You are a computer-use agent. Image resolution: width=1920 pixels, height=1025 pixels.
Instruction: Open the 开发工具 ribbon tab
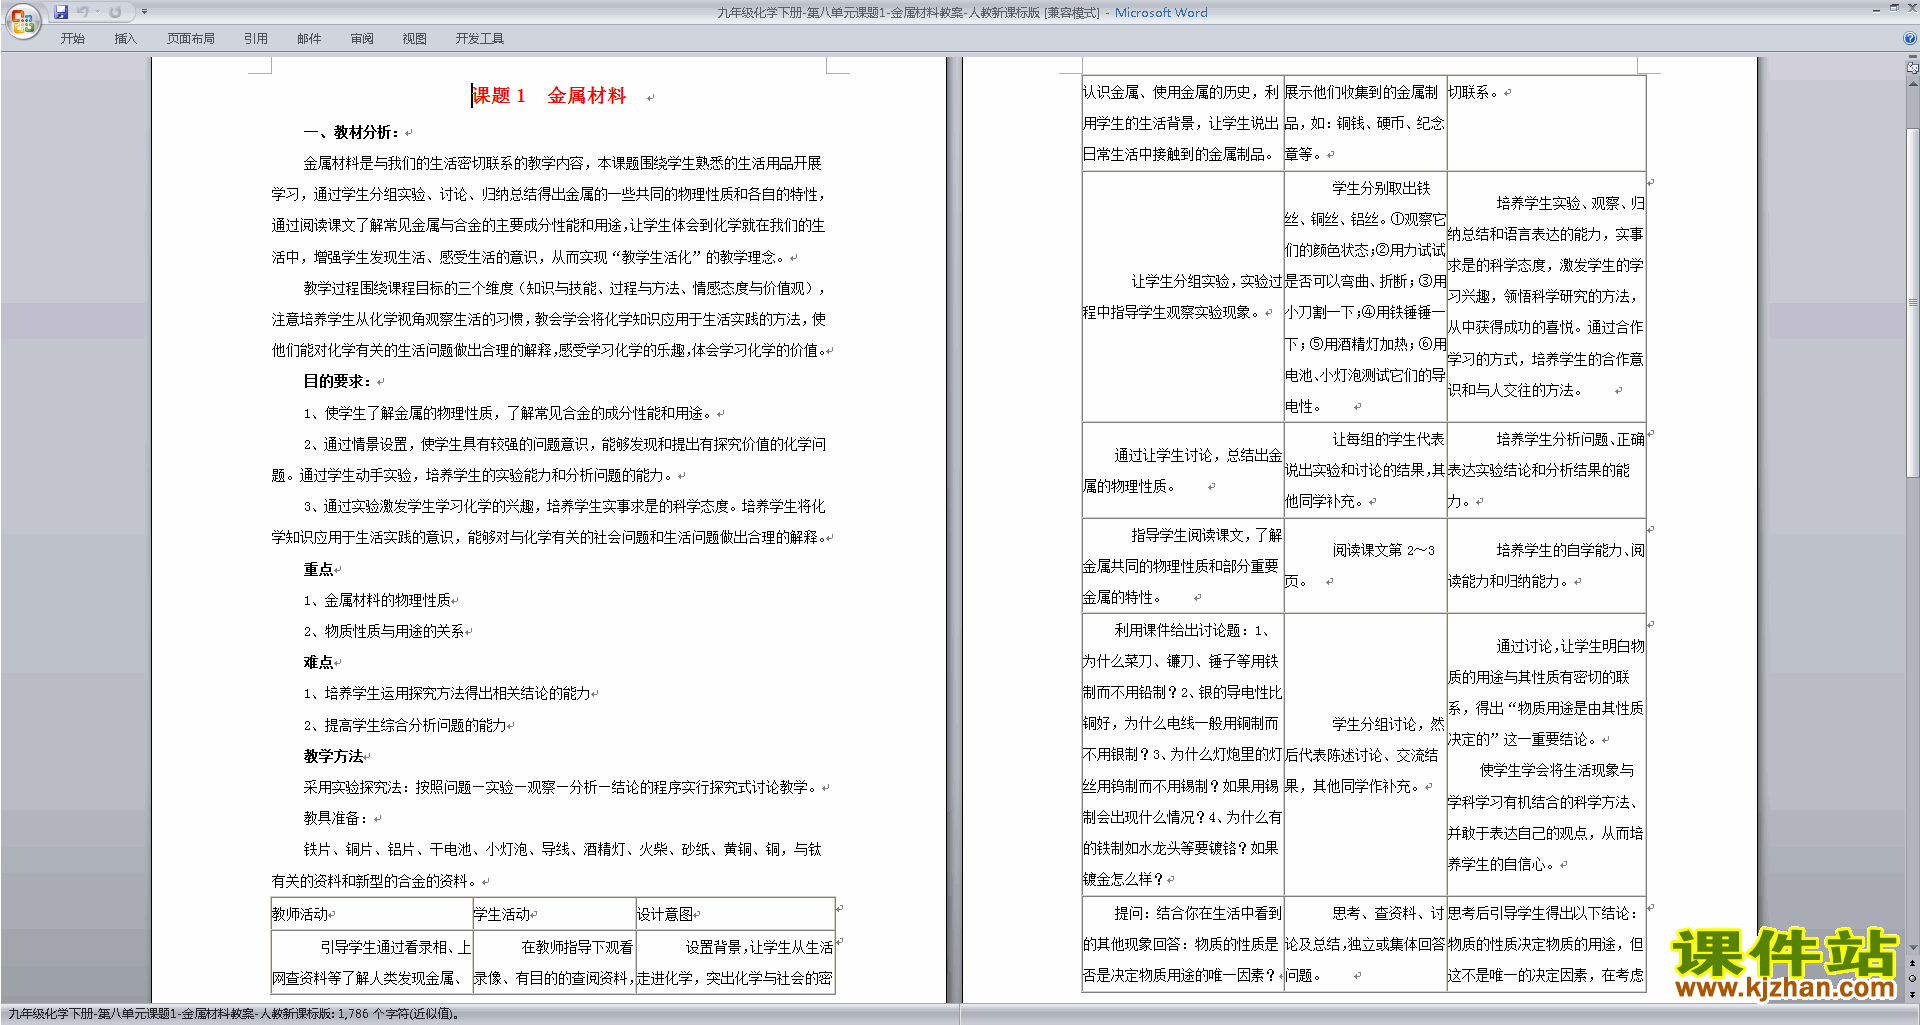click(x=480, y=39)
